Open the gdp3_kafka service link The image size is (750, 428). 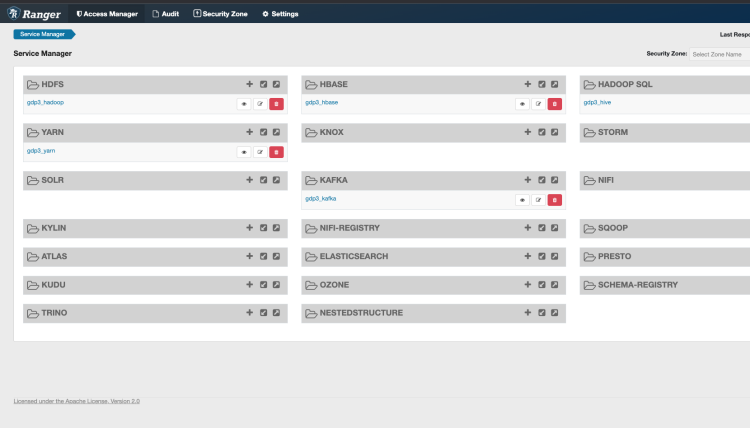click(x=320, y=198)
